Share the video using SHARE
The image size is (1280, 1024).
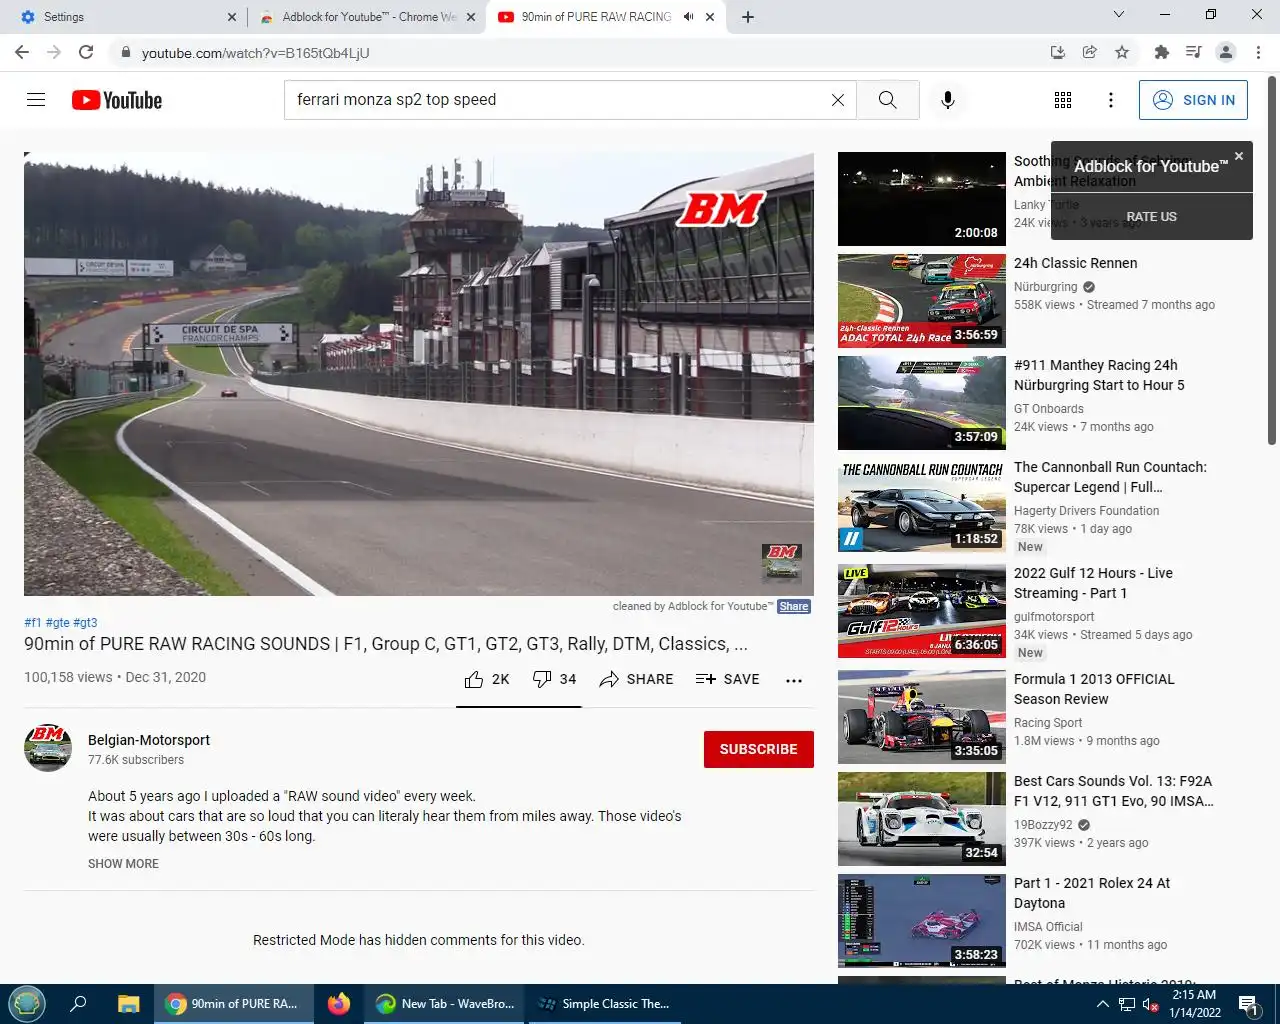click(x=636, y=679)
